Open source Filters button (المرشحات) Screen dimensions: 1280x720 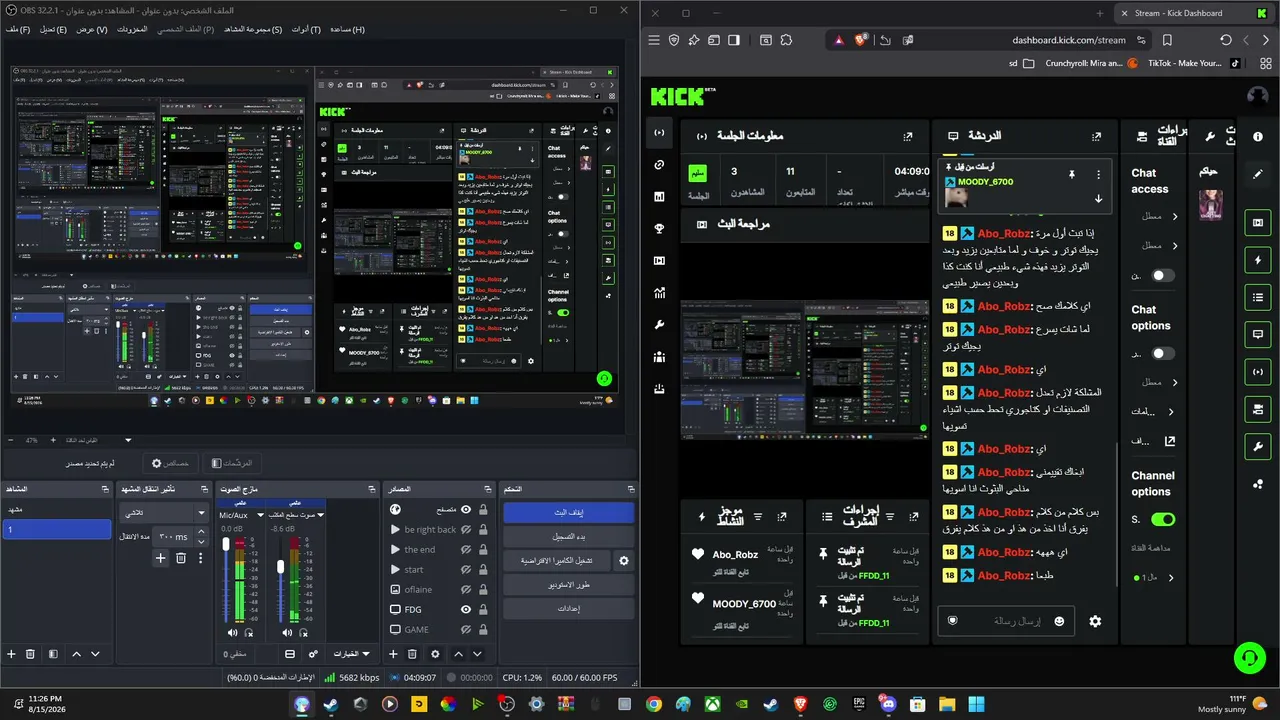[x=232, y=463]
